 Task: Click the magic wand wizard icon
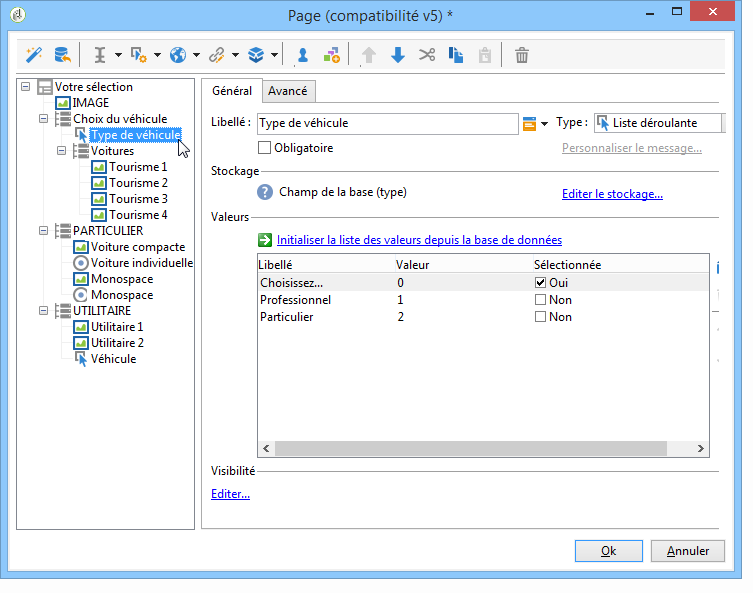click(32, 55)
